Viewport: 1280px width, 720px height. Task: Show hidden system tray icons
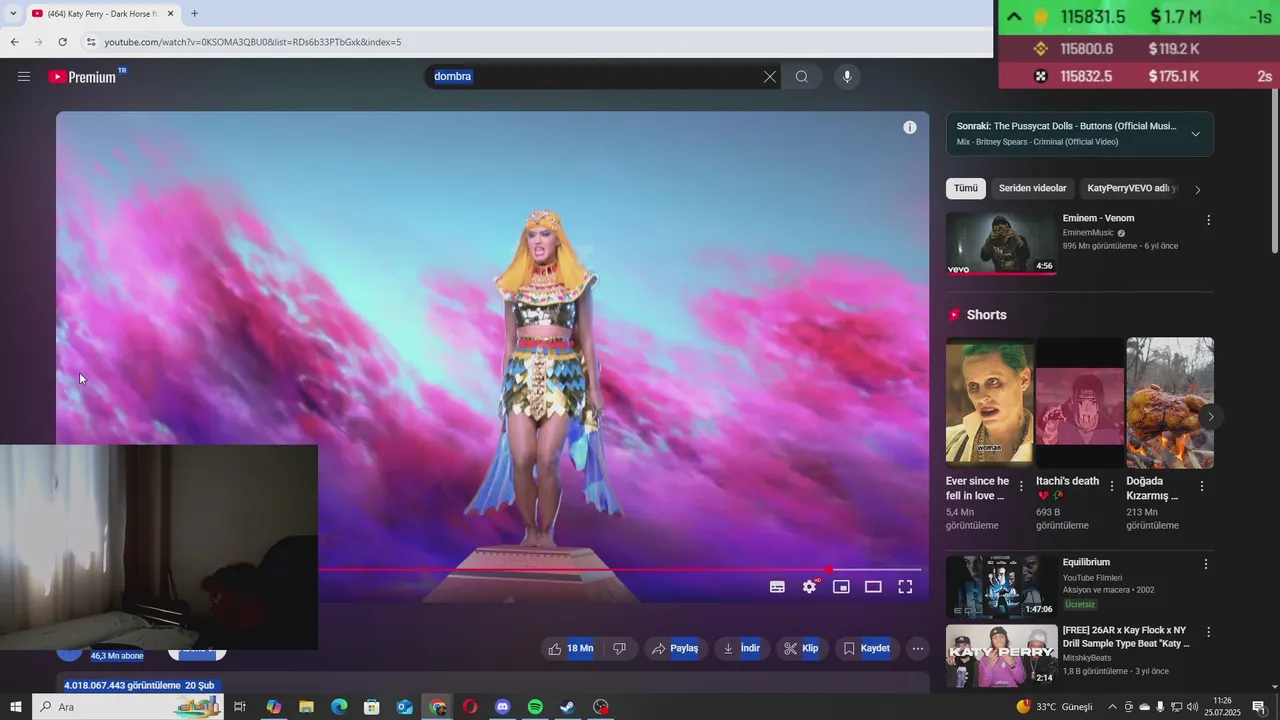[1112, 707]
